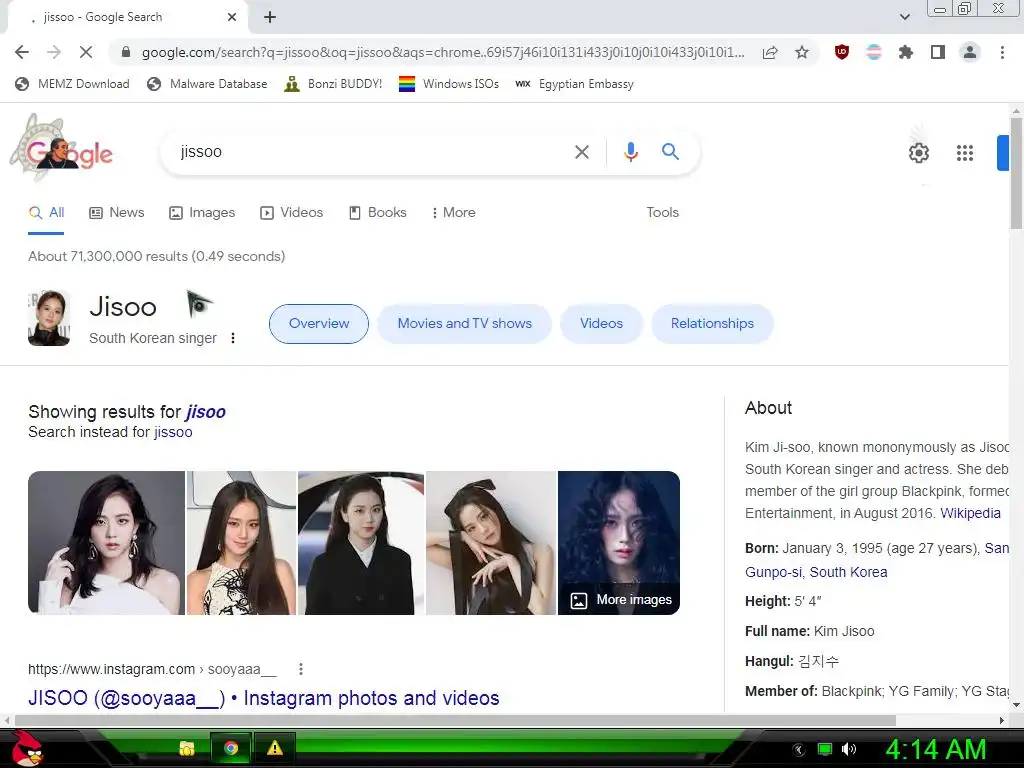
Task: Click the striped flag extension icon
Action: tap(874, 52)
